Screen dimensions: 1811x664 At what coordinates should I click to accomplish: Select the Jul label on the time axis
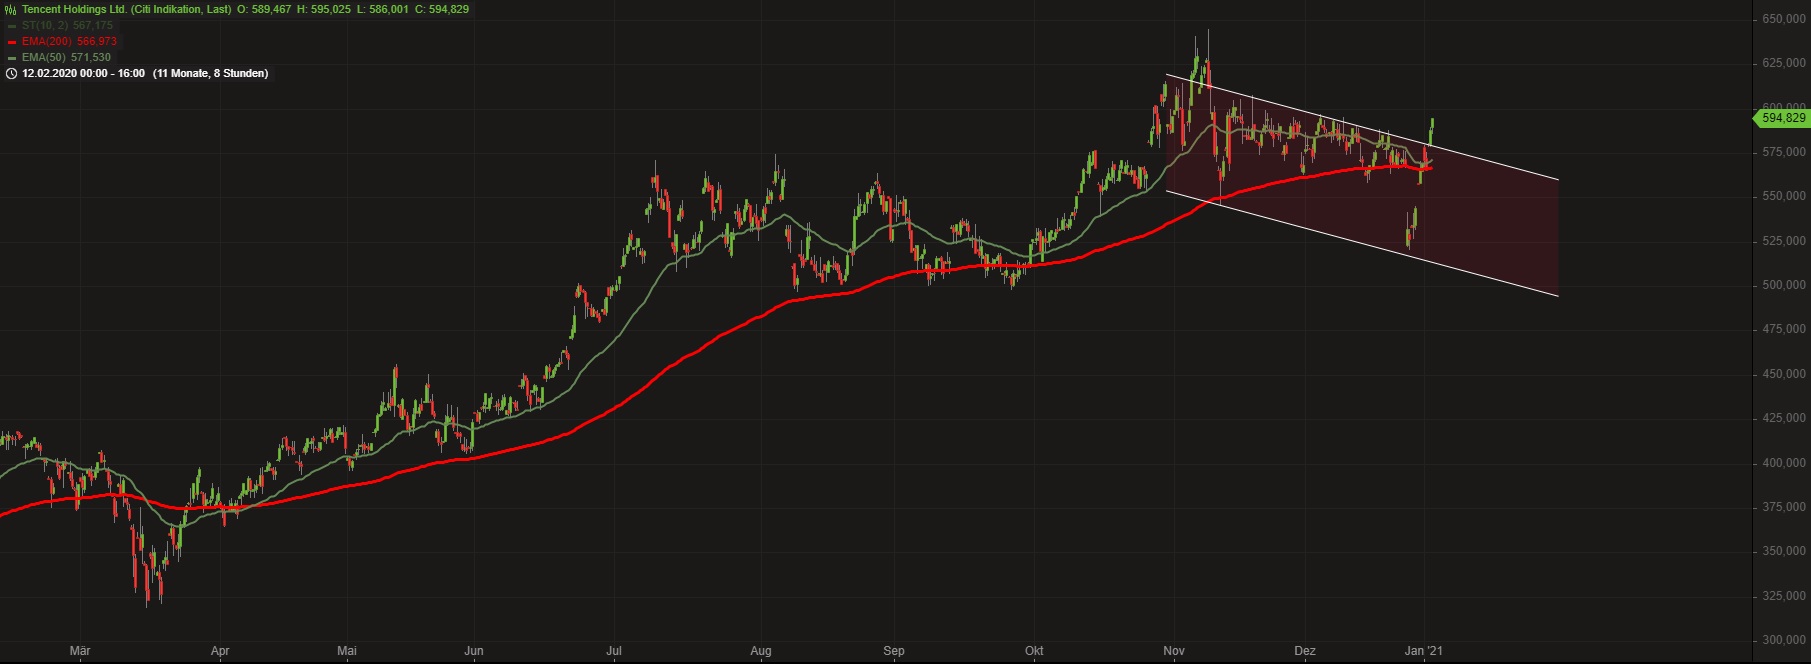(x=614, y=651)
